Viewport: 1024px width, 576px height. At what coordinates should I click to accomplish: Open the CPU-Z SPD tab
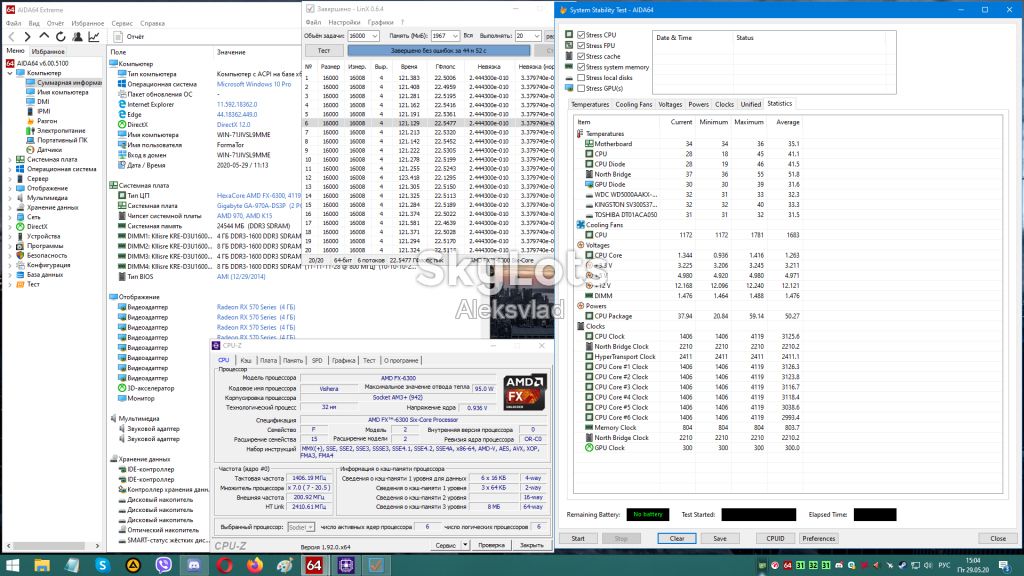tap(317, 360)
